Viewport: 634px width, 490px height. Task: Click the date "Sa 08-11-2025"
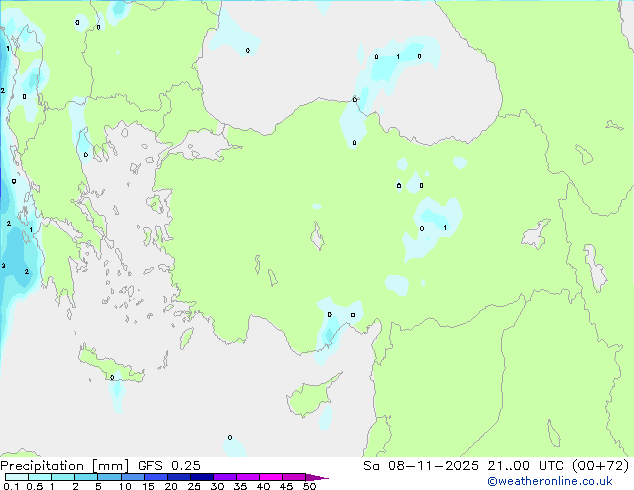point(421,466)
